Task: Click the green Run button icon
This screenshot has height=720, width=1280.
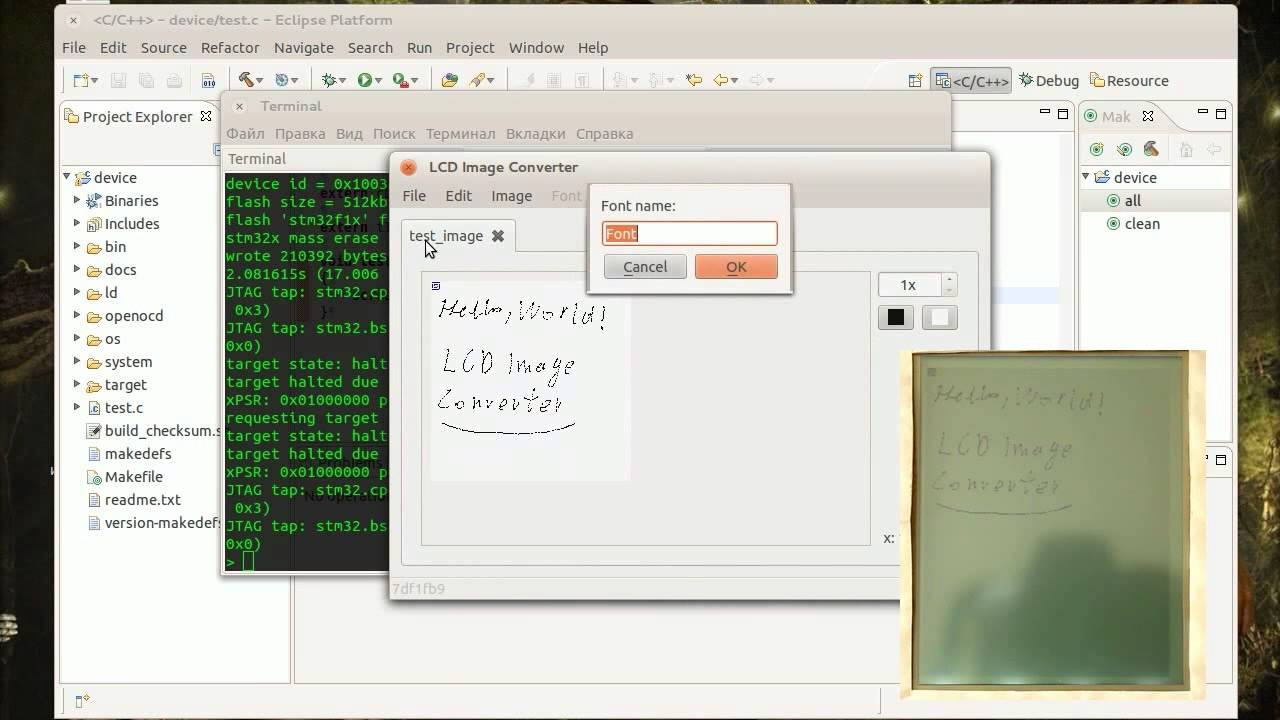Action: click(365, 80)
